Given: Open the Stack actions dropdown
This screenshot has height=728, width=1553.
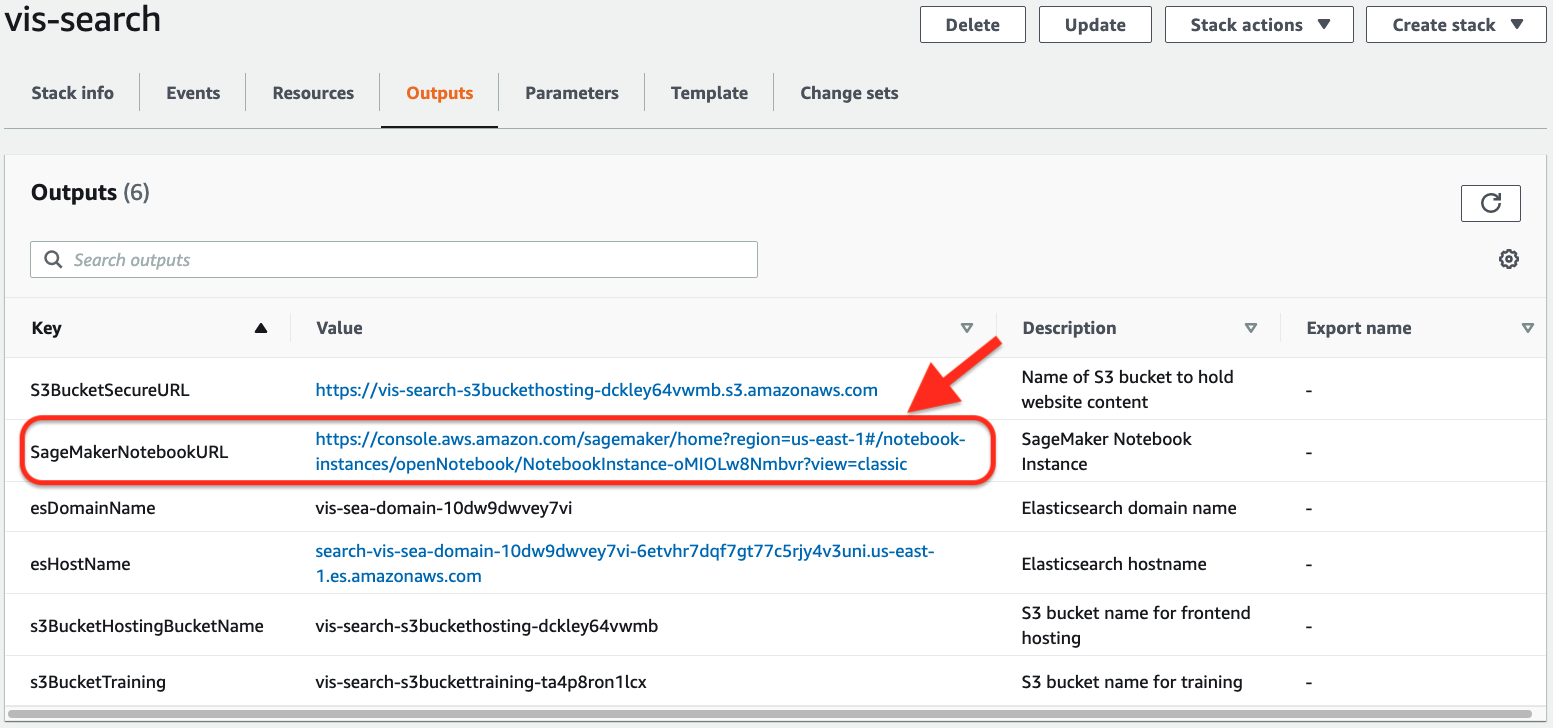Looking at the screenshot, I should 1259,25.
